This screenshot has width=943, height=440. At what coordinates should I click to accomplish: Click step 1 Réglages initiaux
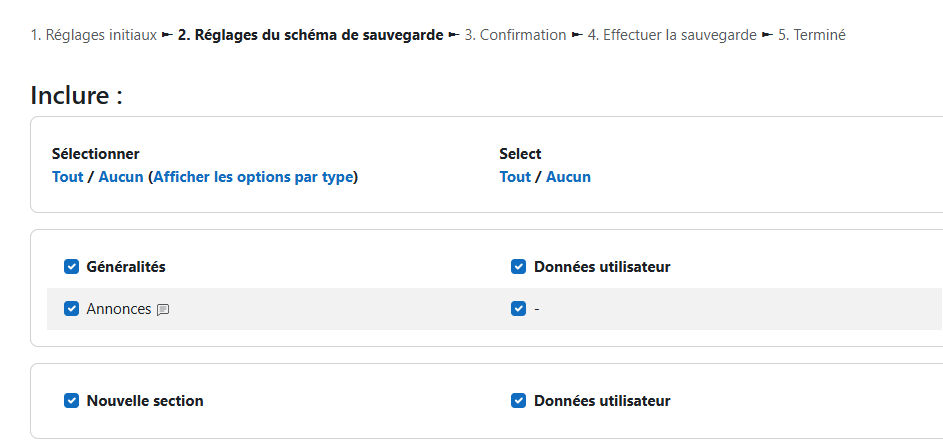(94, 35)
